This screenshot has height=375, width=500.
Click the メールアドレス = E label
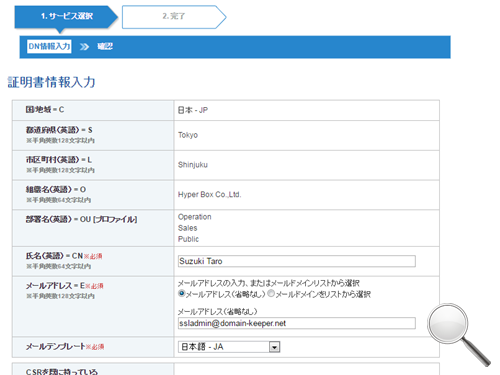click(x=55, y=286)
